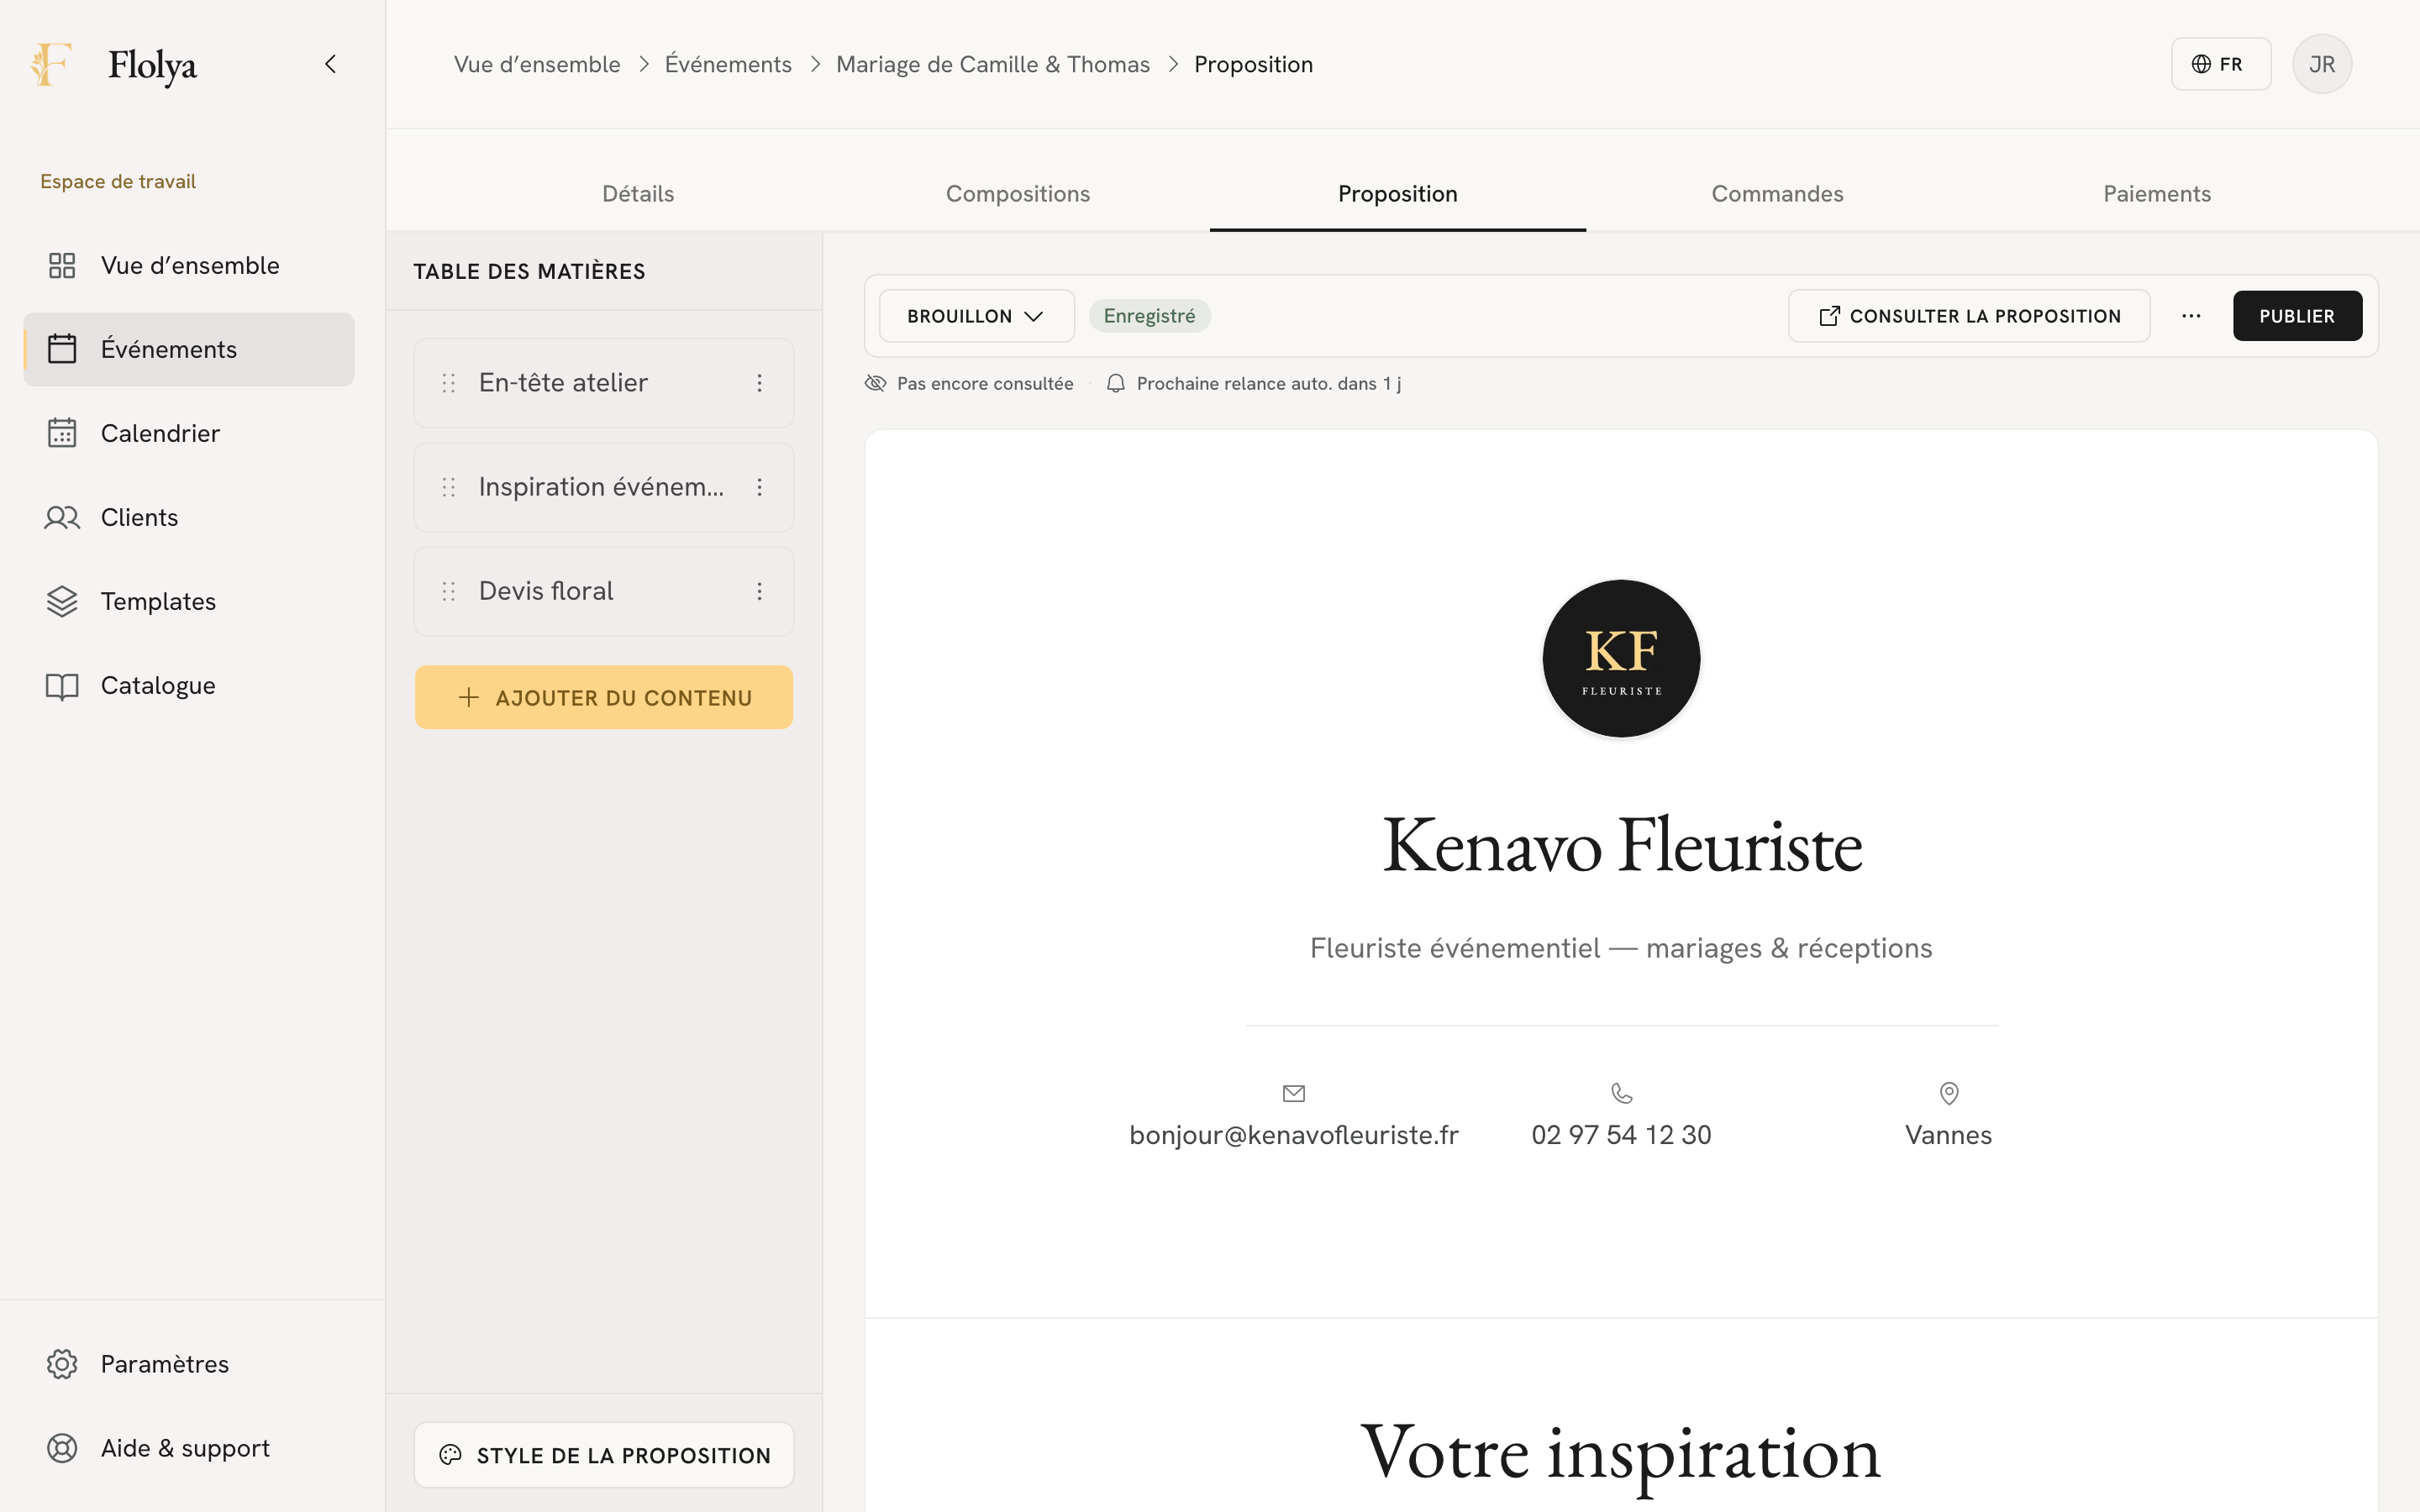Screen dimensions: 2420x1512
Task: Click the Événements breadcrumb link
Action: tap(728, 64)
